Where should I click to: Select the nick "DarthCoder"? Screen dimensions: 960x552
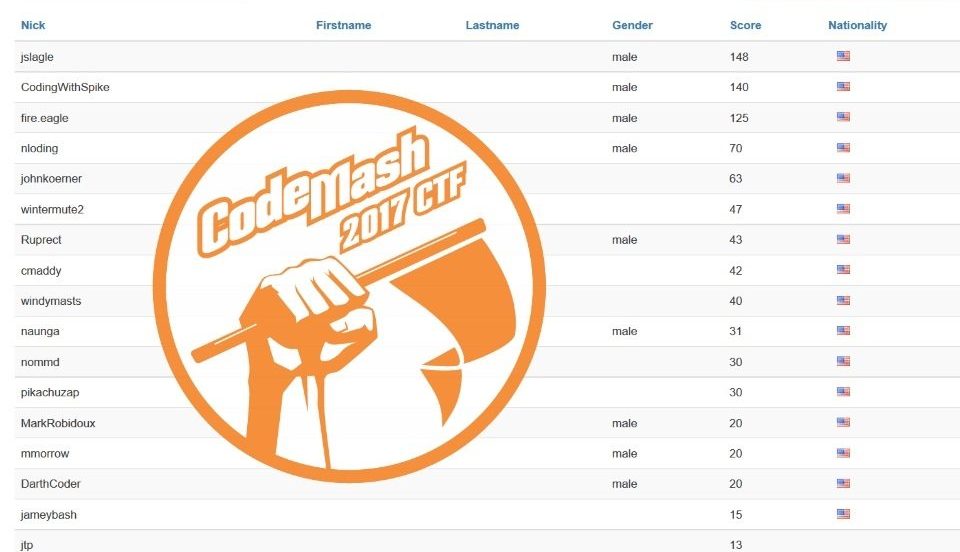coord(50,483)
